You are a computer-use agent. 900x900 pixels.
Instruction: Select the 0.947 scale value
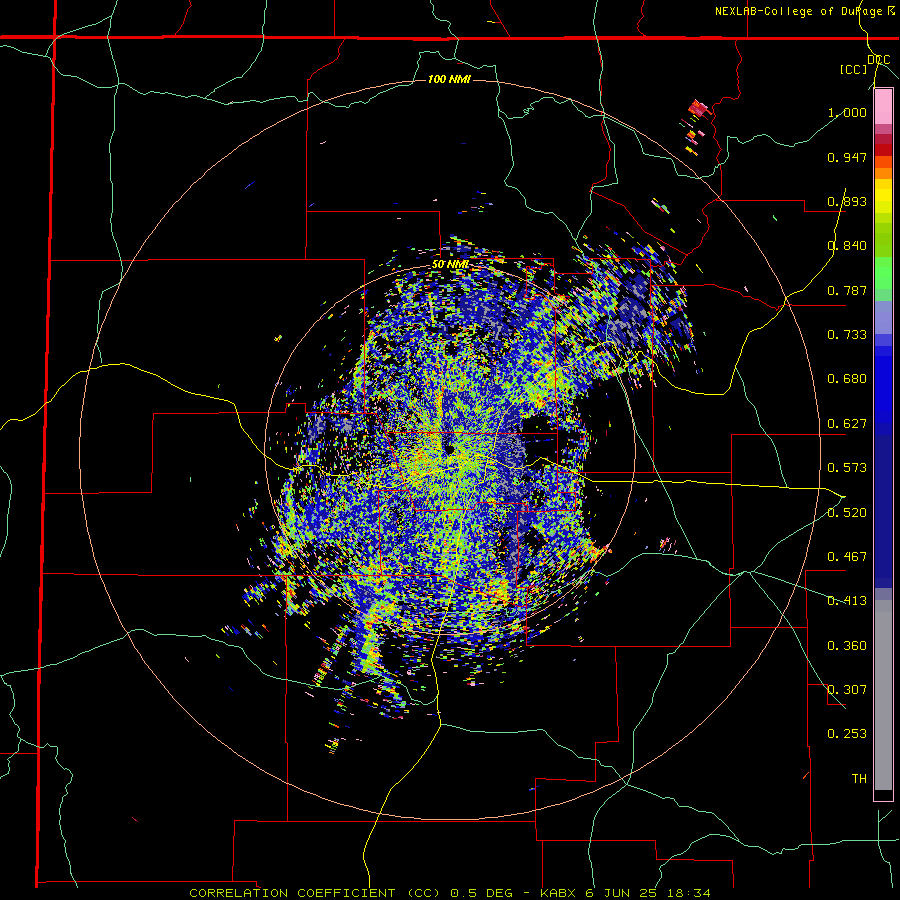tap(847, 157)
